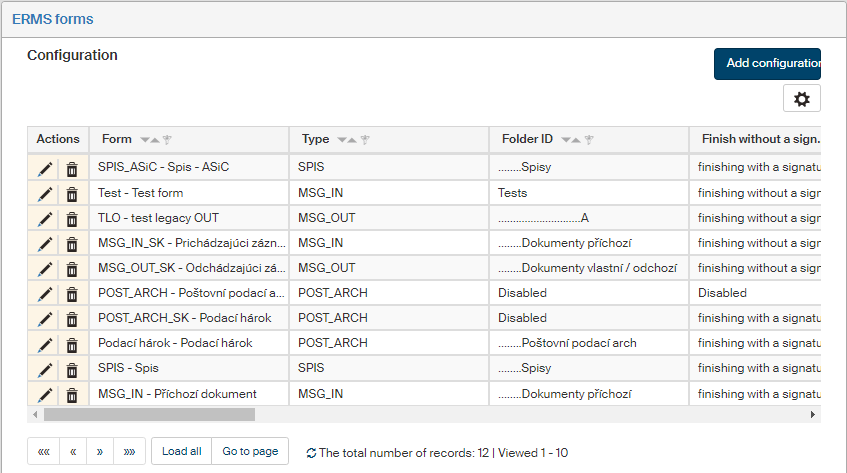Delete the Test form using its trash icon
847x473 pixels.
click(72, 194)
